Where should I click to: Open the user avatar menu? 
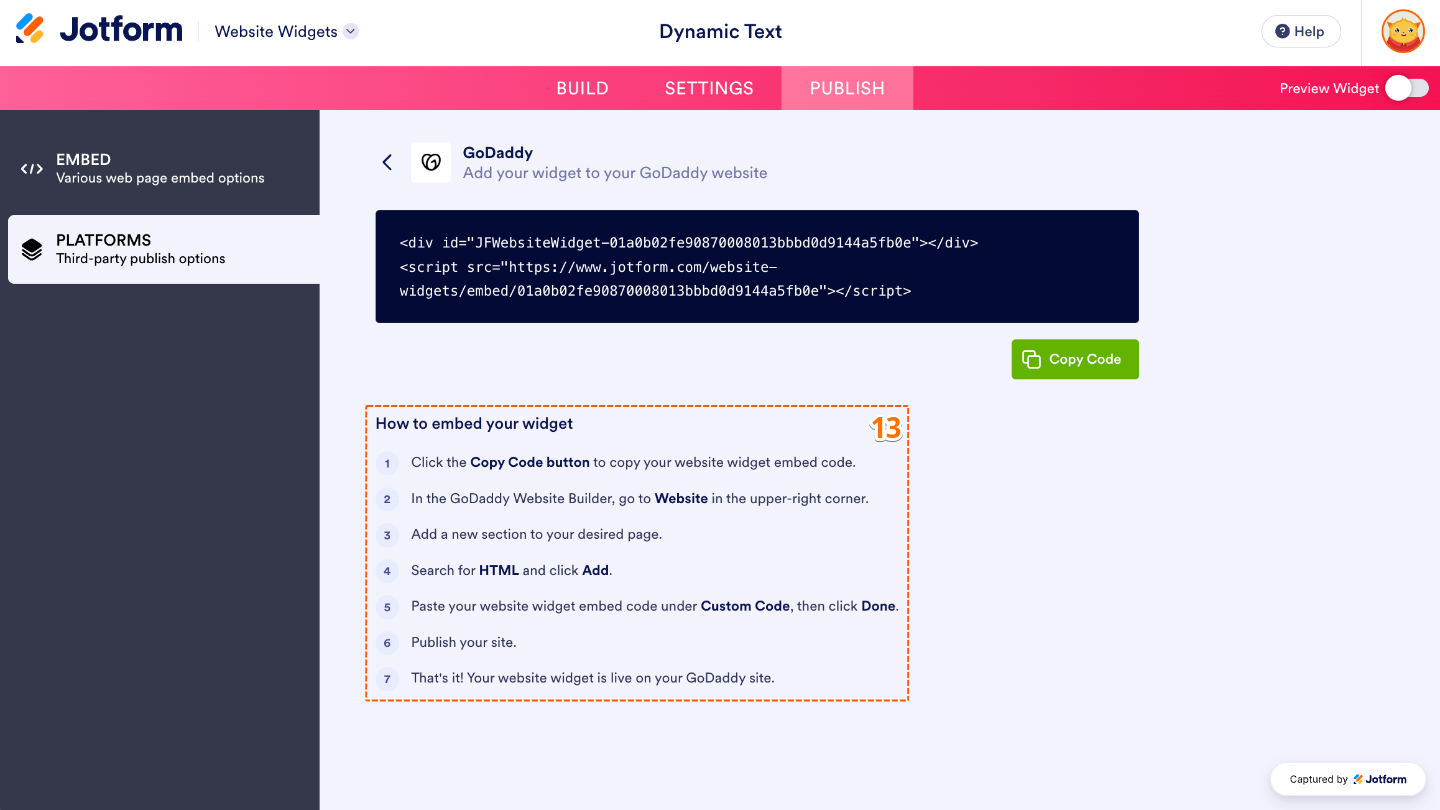click(1403, 32)
